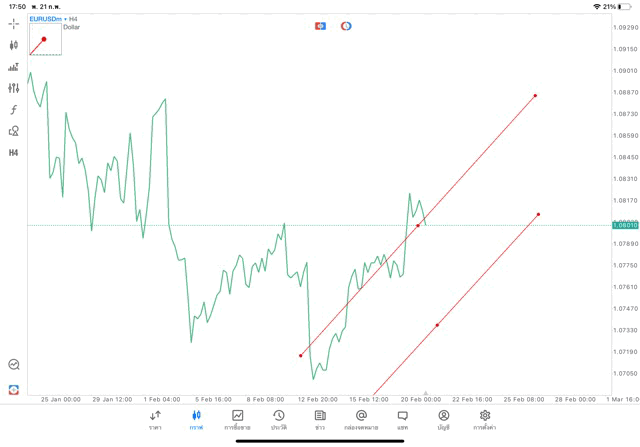Open the account (บัญชี) tab
The height and width of the screenshot is (447, 640).
point(443,419)
